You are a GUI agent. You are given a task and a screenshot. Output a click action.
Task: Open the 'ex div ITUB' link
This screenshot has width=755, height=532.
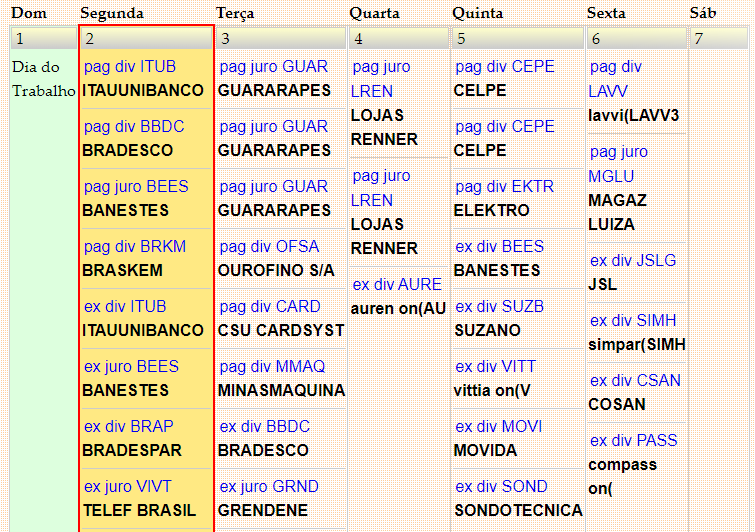[x=125, y=307]
